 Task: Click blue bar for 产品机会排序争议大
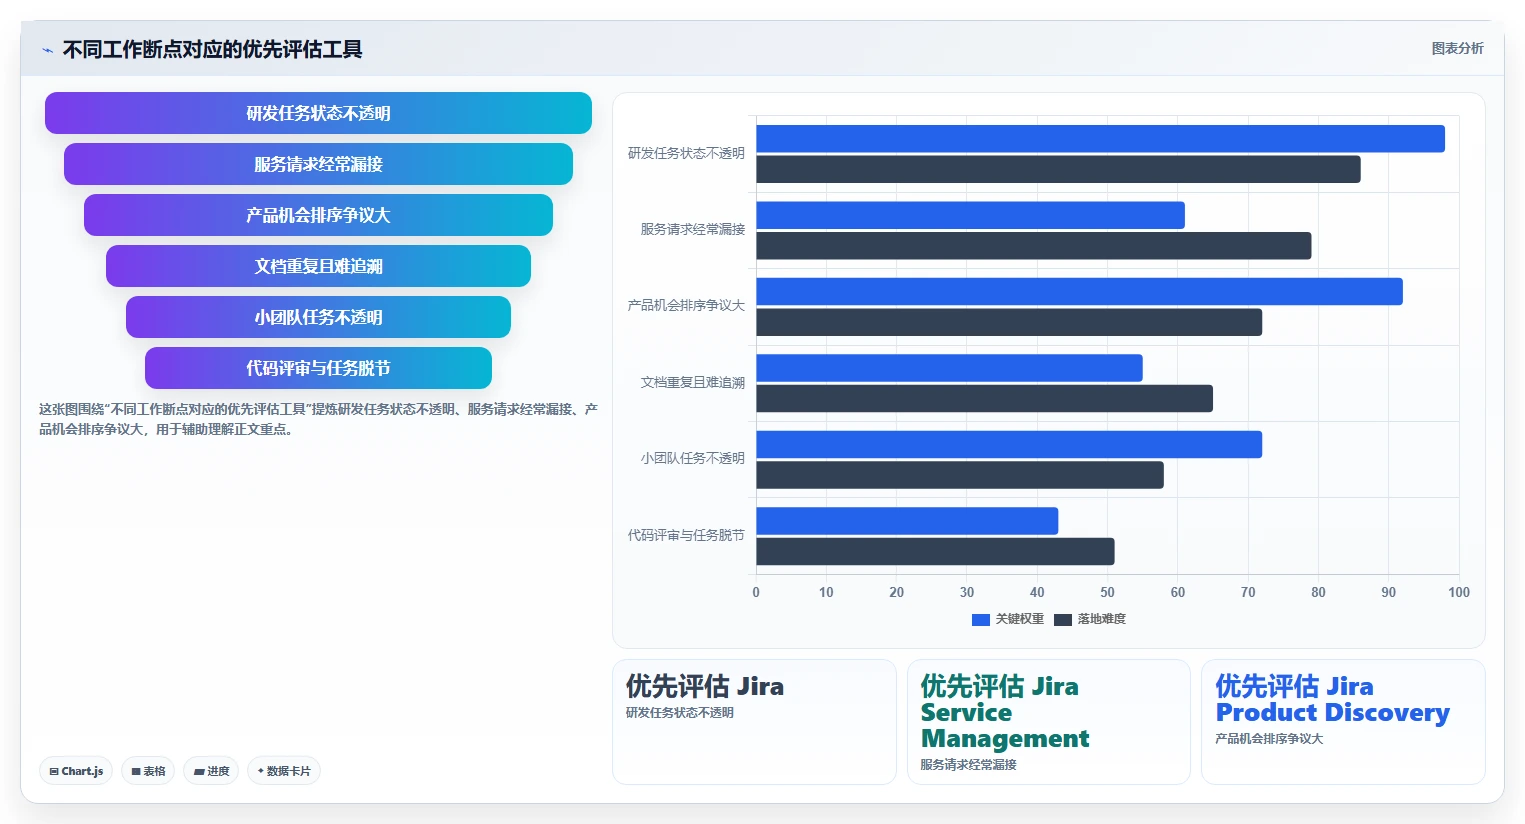pyautogui.click(x=1079, y=292)
